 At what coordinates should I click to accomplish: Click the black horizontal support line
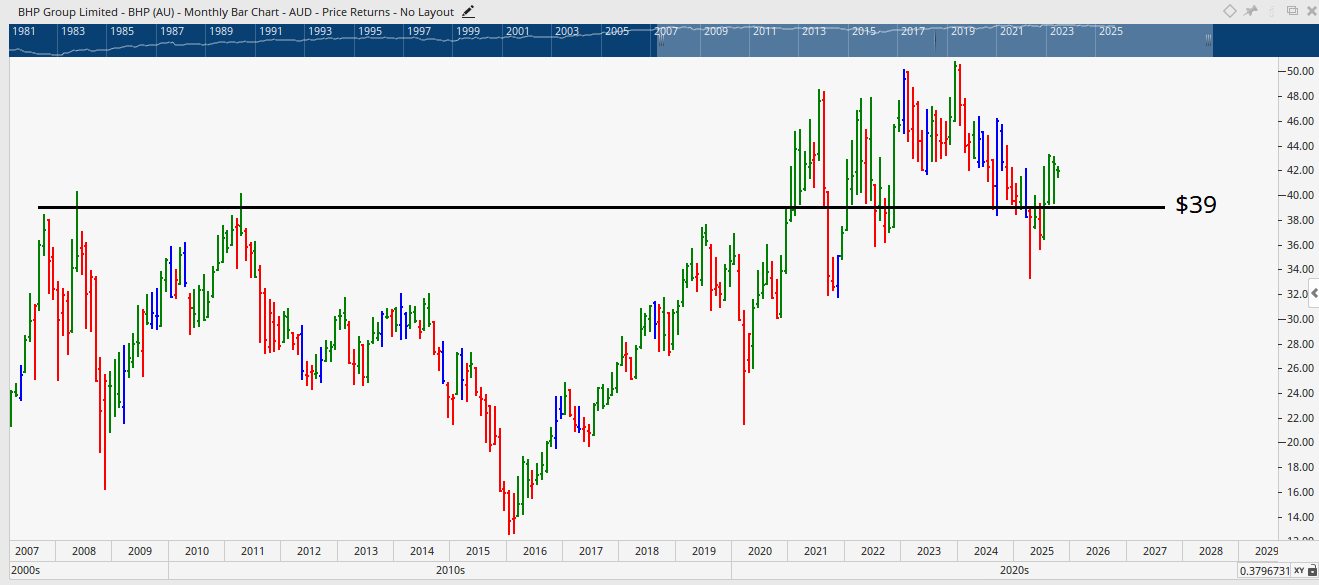[x=600, y=208]
